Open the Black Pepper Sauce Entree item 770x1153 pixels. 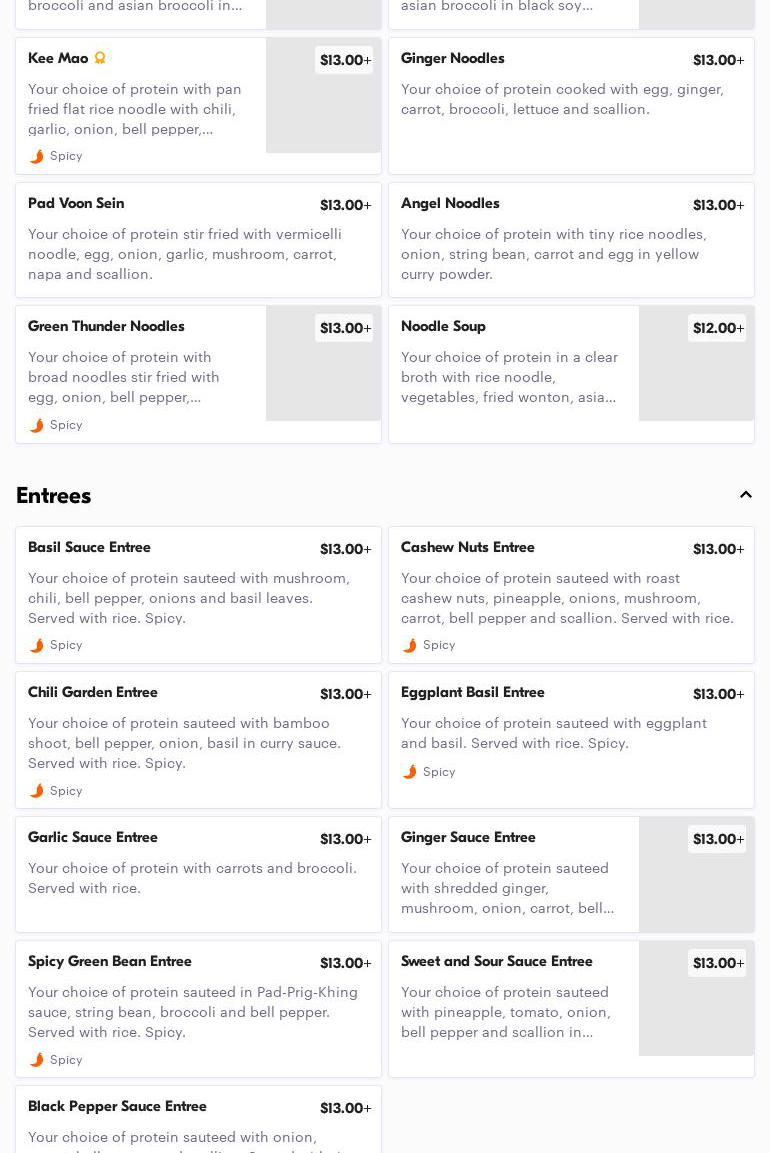pyautogui.click(x=199, y=1119)
